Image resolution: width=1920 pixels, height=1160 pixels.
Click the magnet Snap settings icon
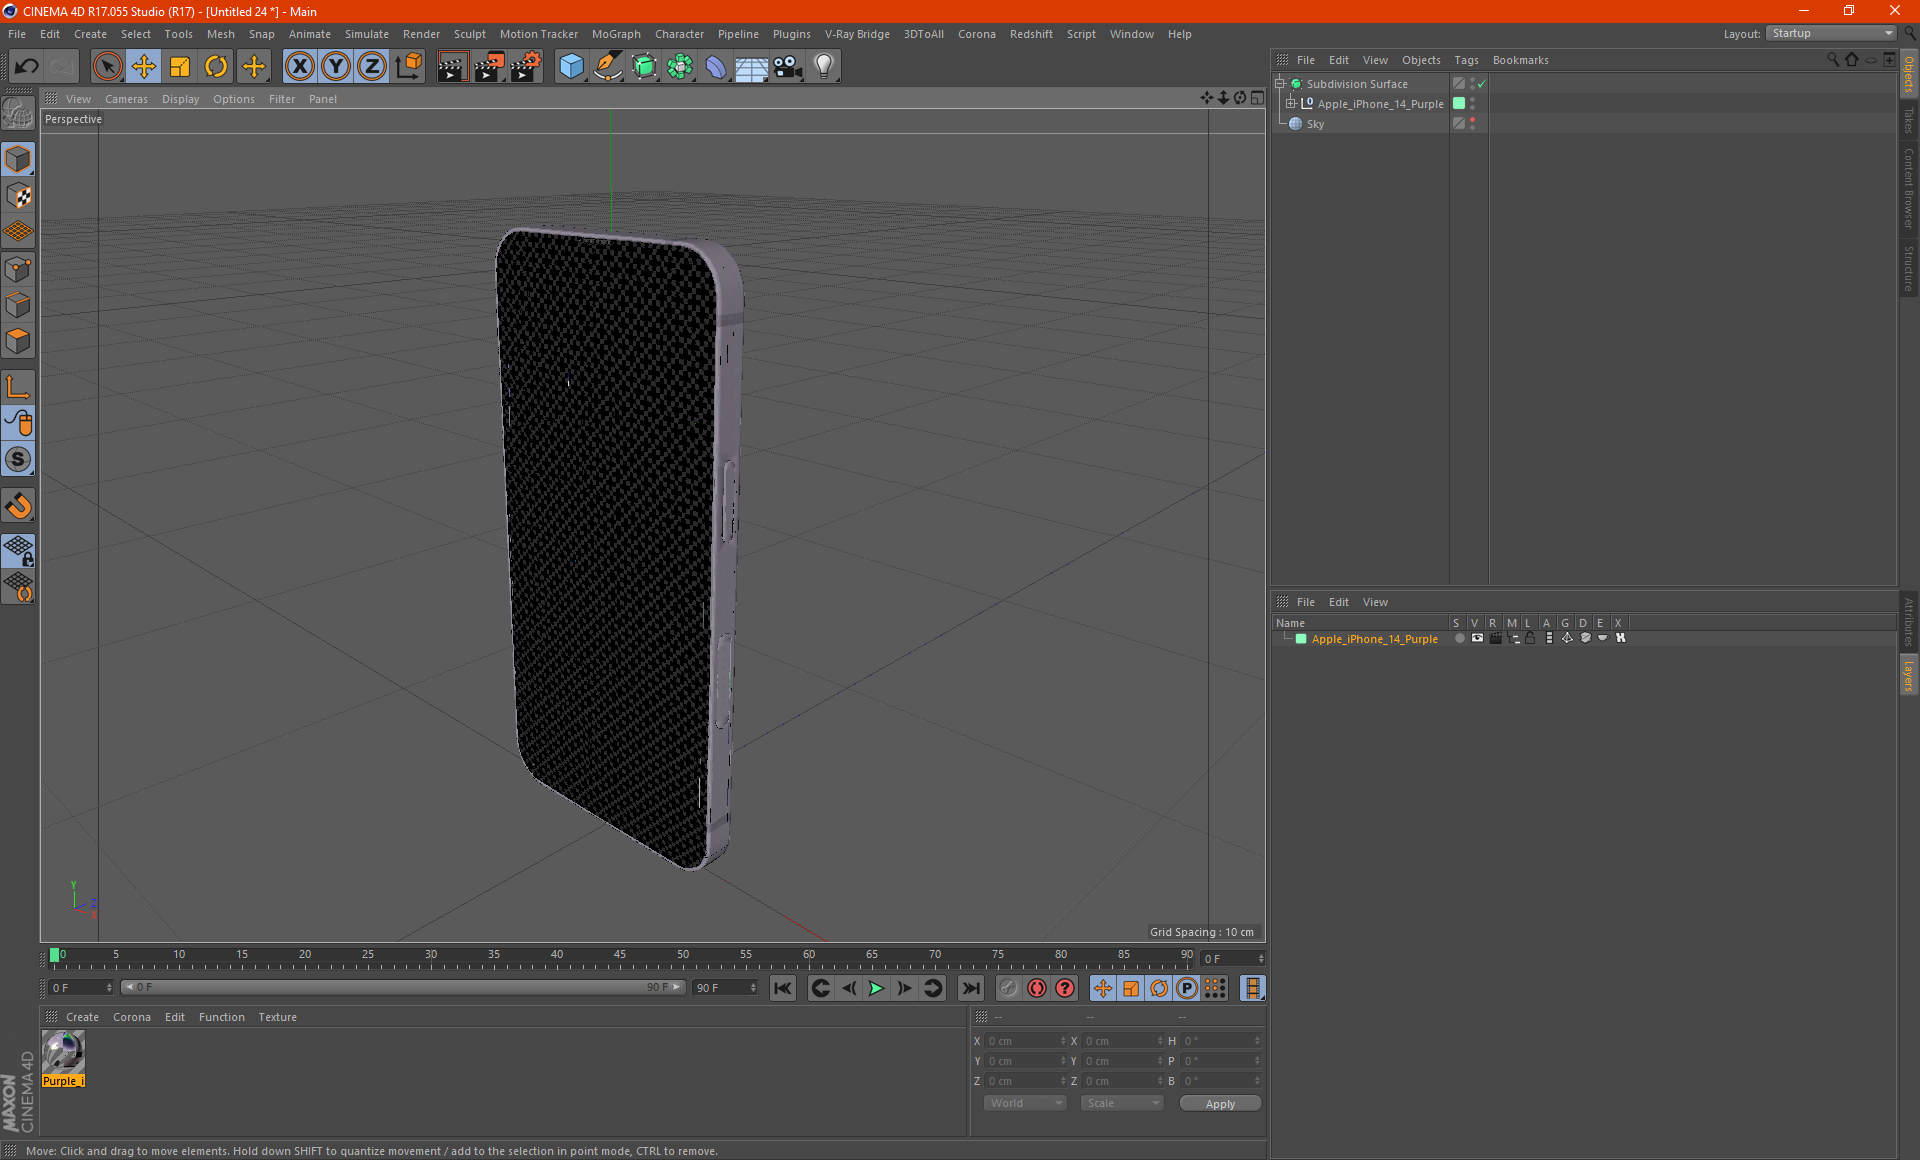pos(18,506)
